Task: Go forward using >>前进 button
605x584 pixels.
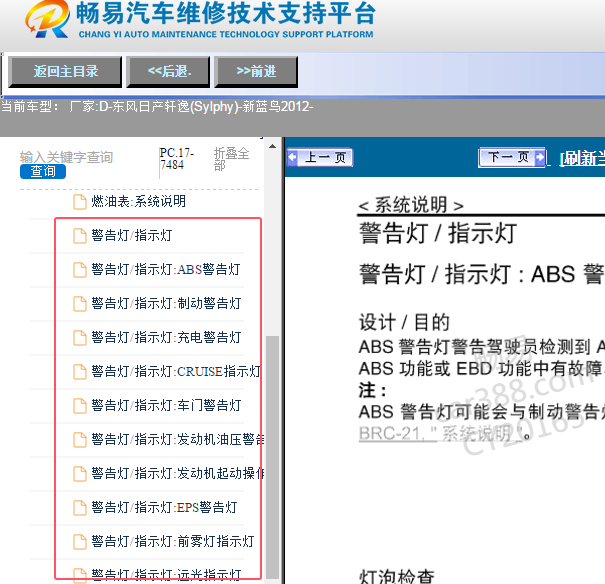Action: pyautogui.click(x=256, y=72)
